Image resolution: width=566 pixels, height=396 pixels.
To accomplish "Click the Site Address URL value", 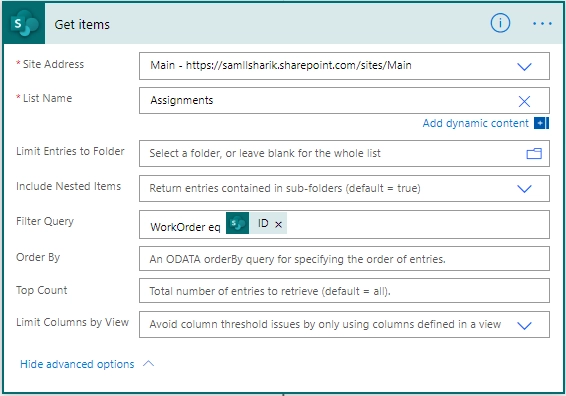I will point(281,65).
